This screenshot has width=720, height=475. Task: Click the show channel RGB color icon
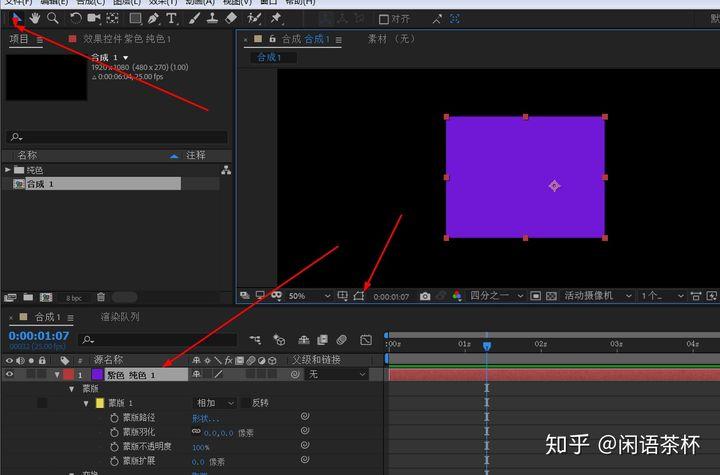[x=457, y=296]
